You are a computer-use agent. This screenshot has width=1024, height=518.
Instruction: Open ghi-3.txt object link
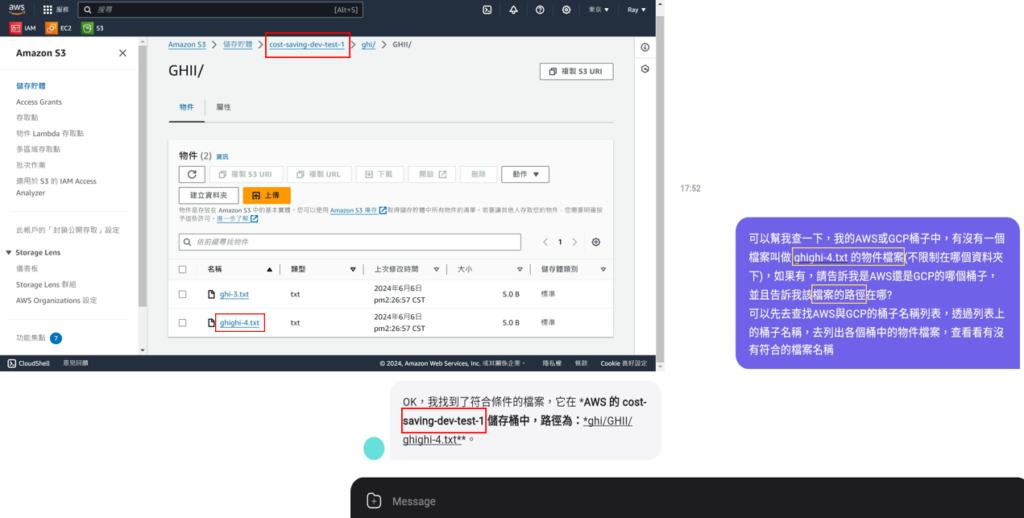(x=234, y=295)
